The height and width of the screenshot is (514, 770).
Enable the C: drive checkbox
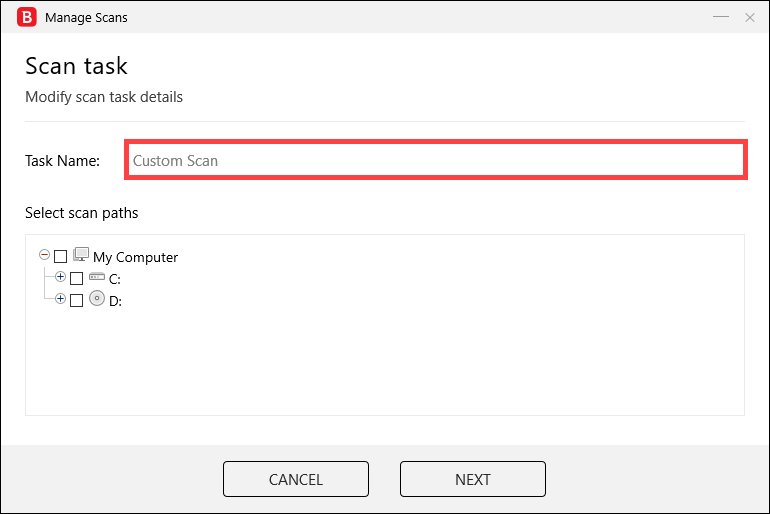[x=77, y=279]
